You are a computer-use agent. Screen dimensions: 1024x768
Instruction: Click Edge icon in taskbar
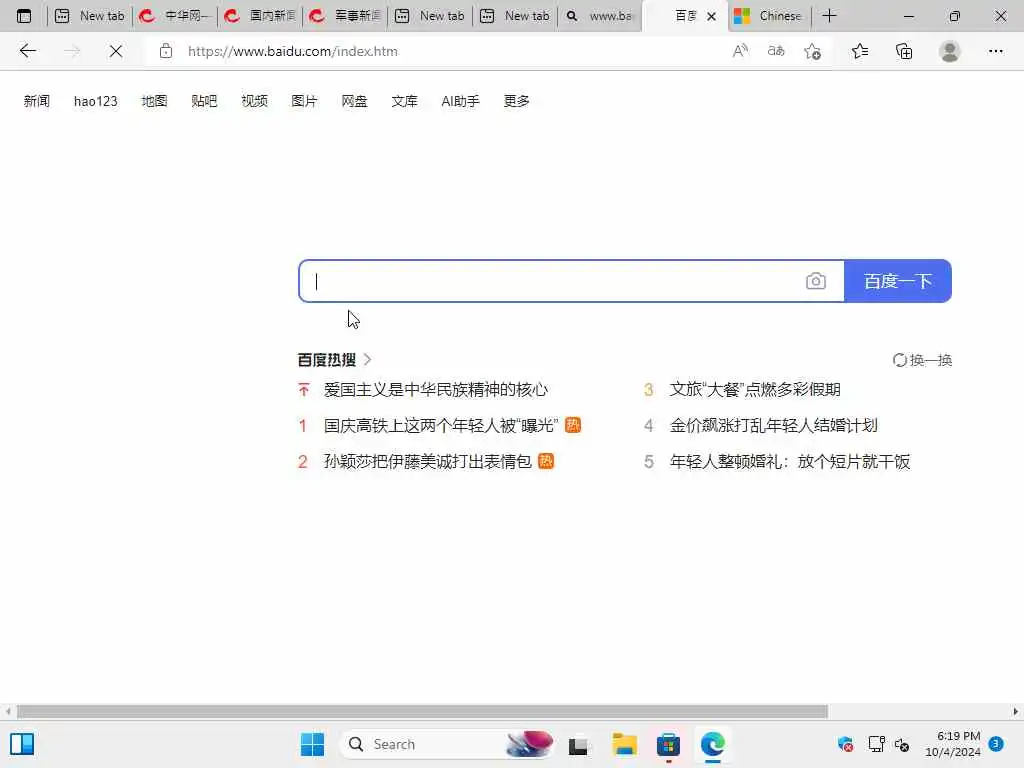pyautogui.click(x=712, y=744)
